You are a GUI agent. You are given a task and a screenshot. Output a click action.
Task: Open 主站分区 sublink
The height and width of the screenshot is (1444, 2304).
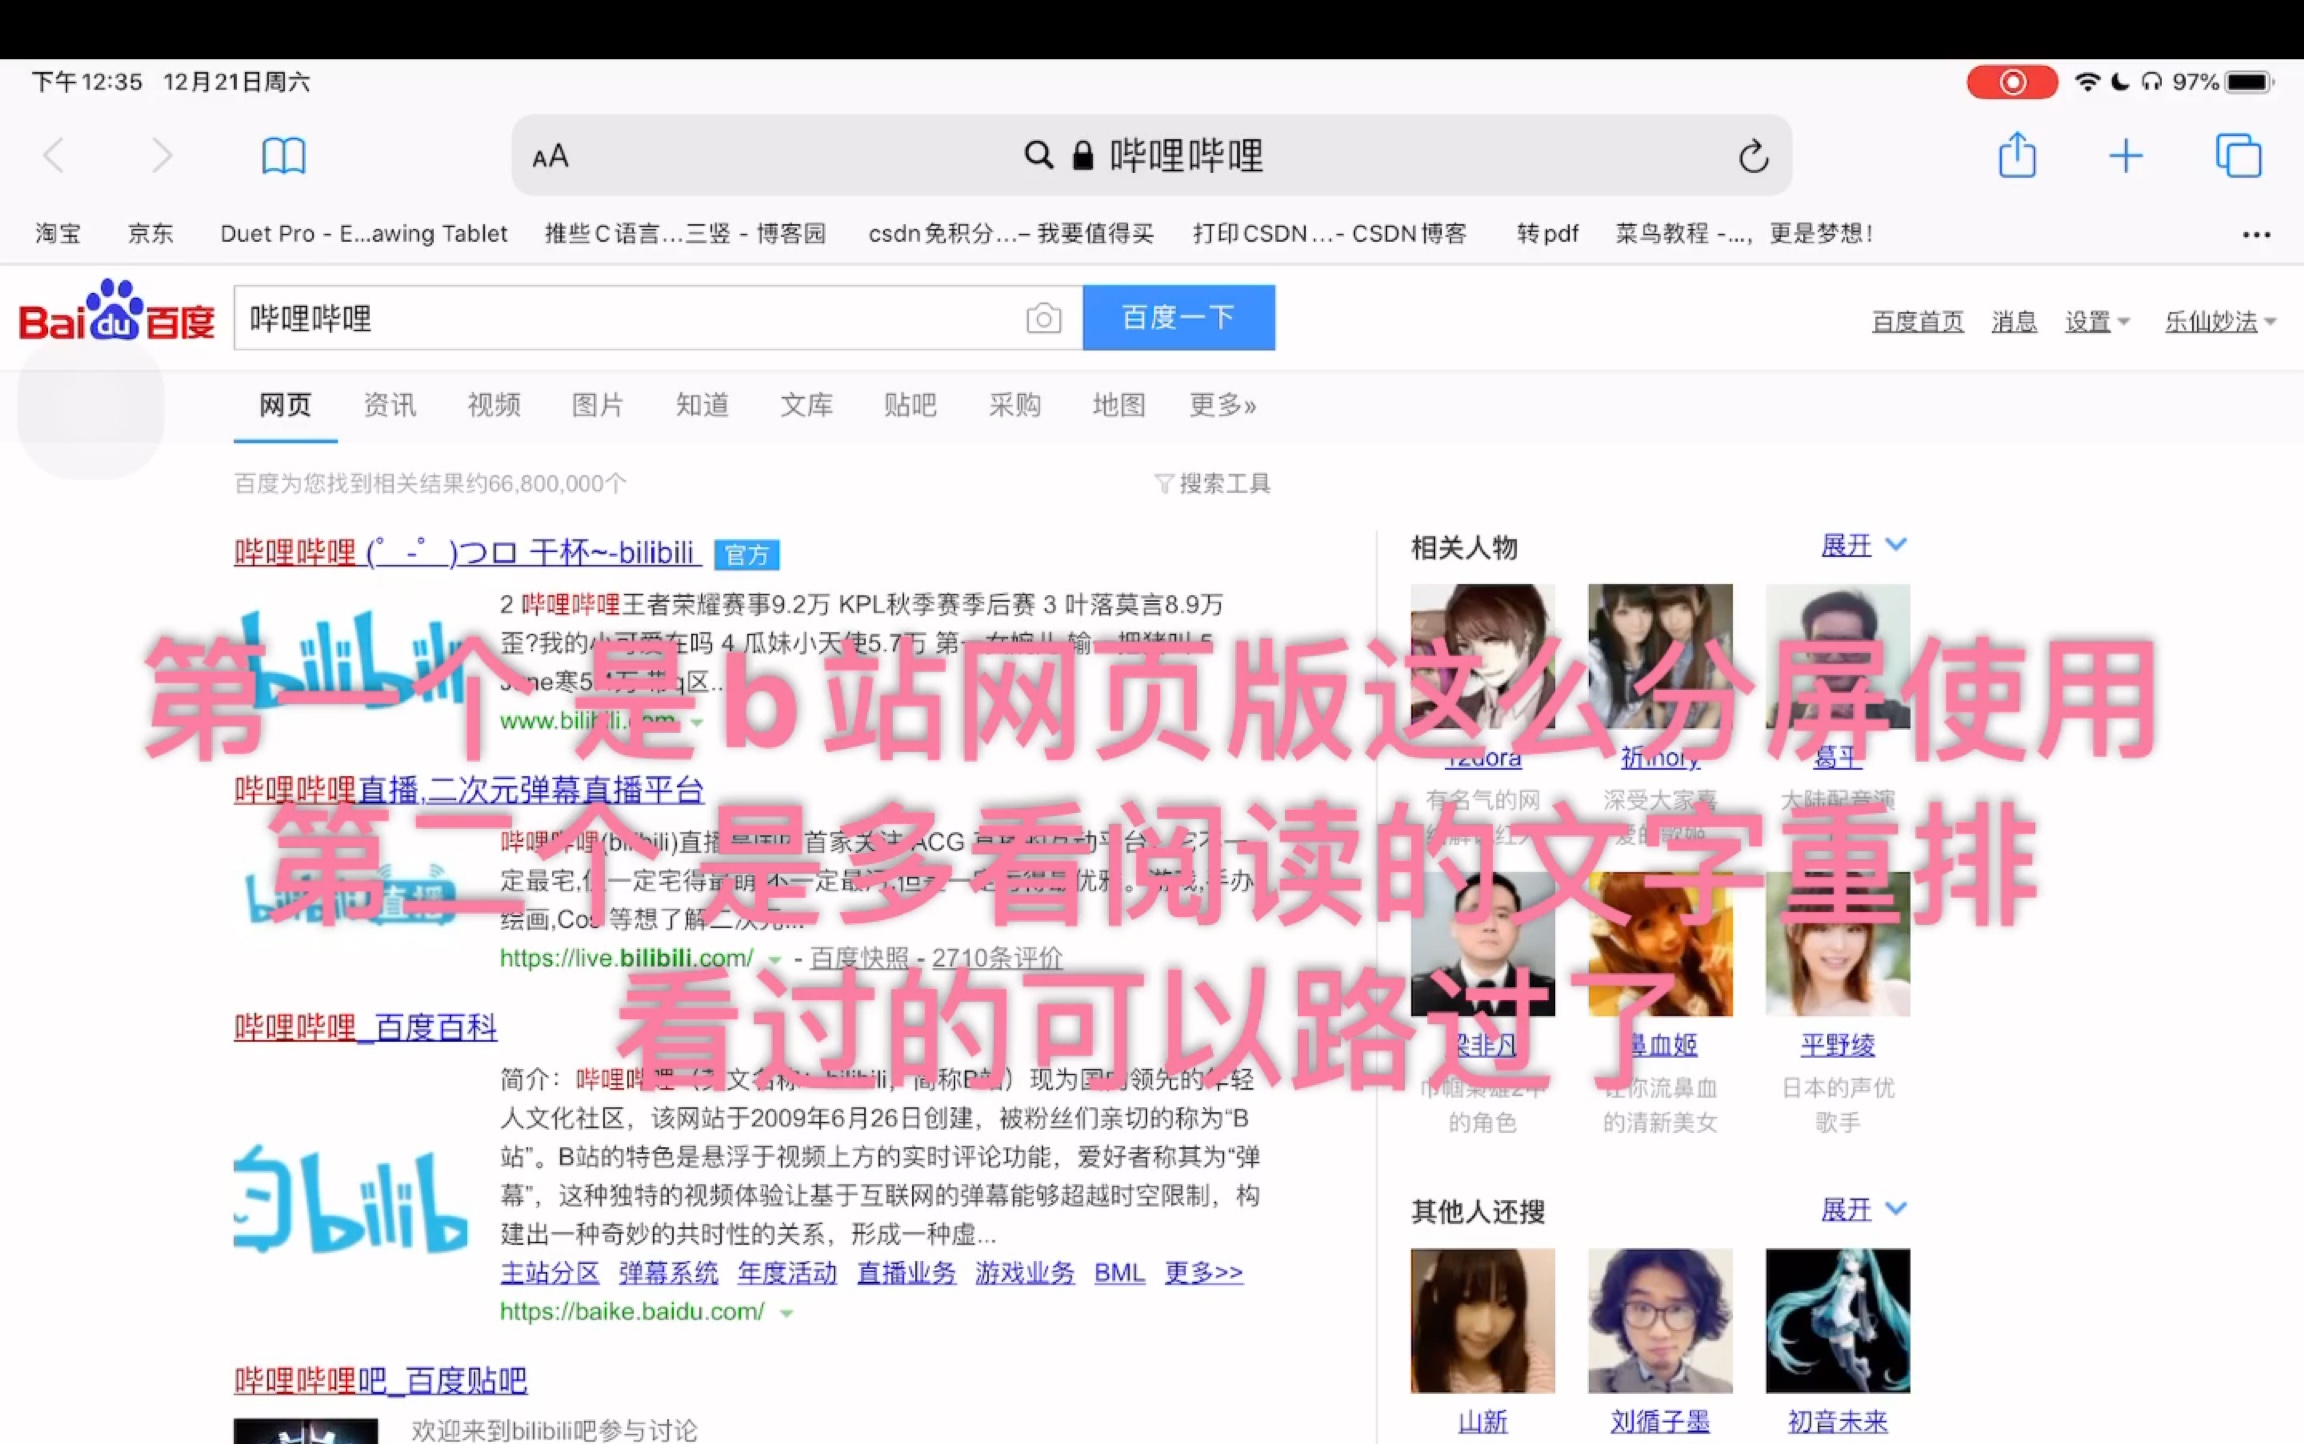click(x=549, y=1273)
